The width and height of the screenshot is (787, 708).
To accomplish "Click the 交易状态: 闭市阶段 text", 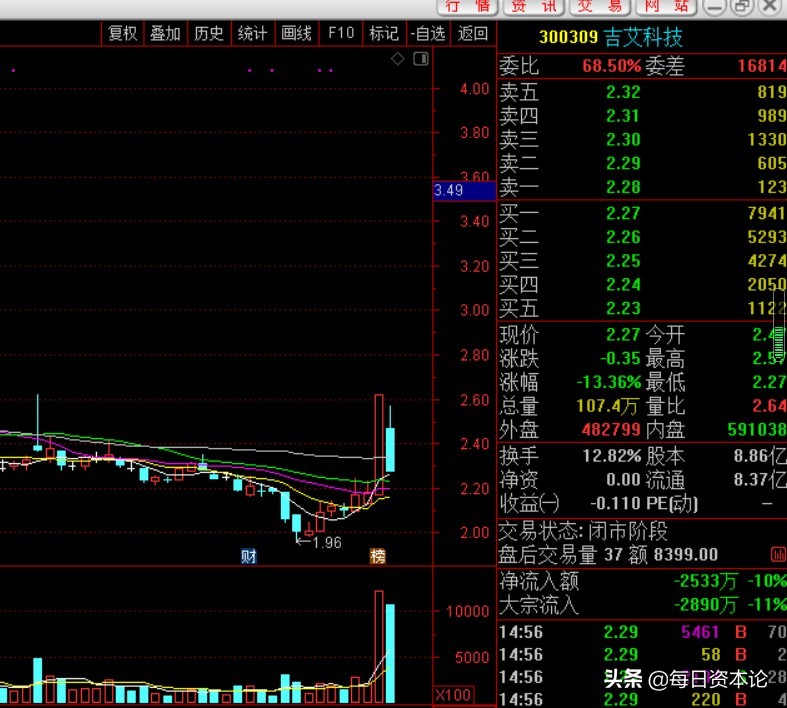I will pos(583,531).
